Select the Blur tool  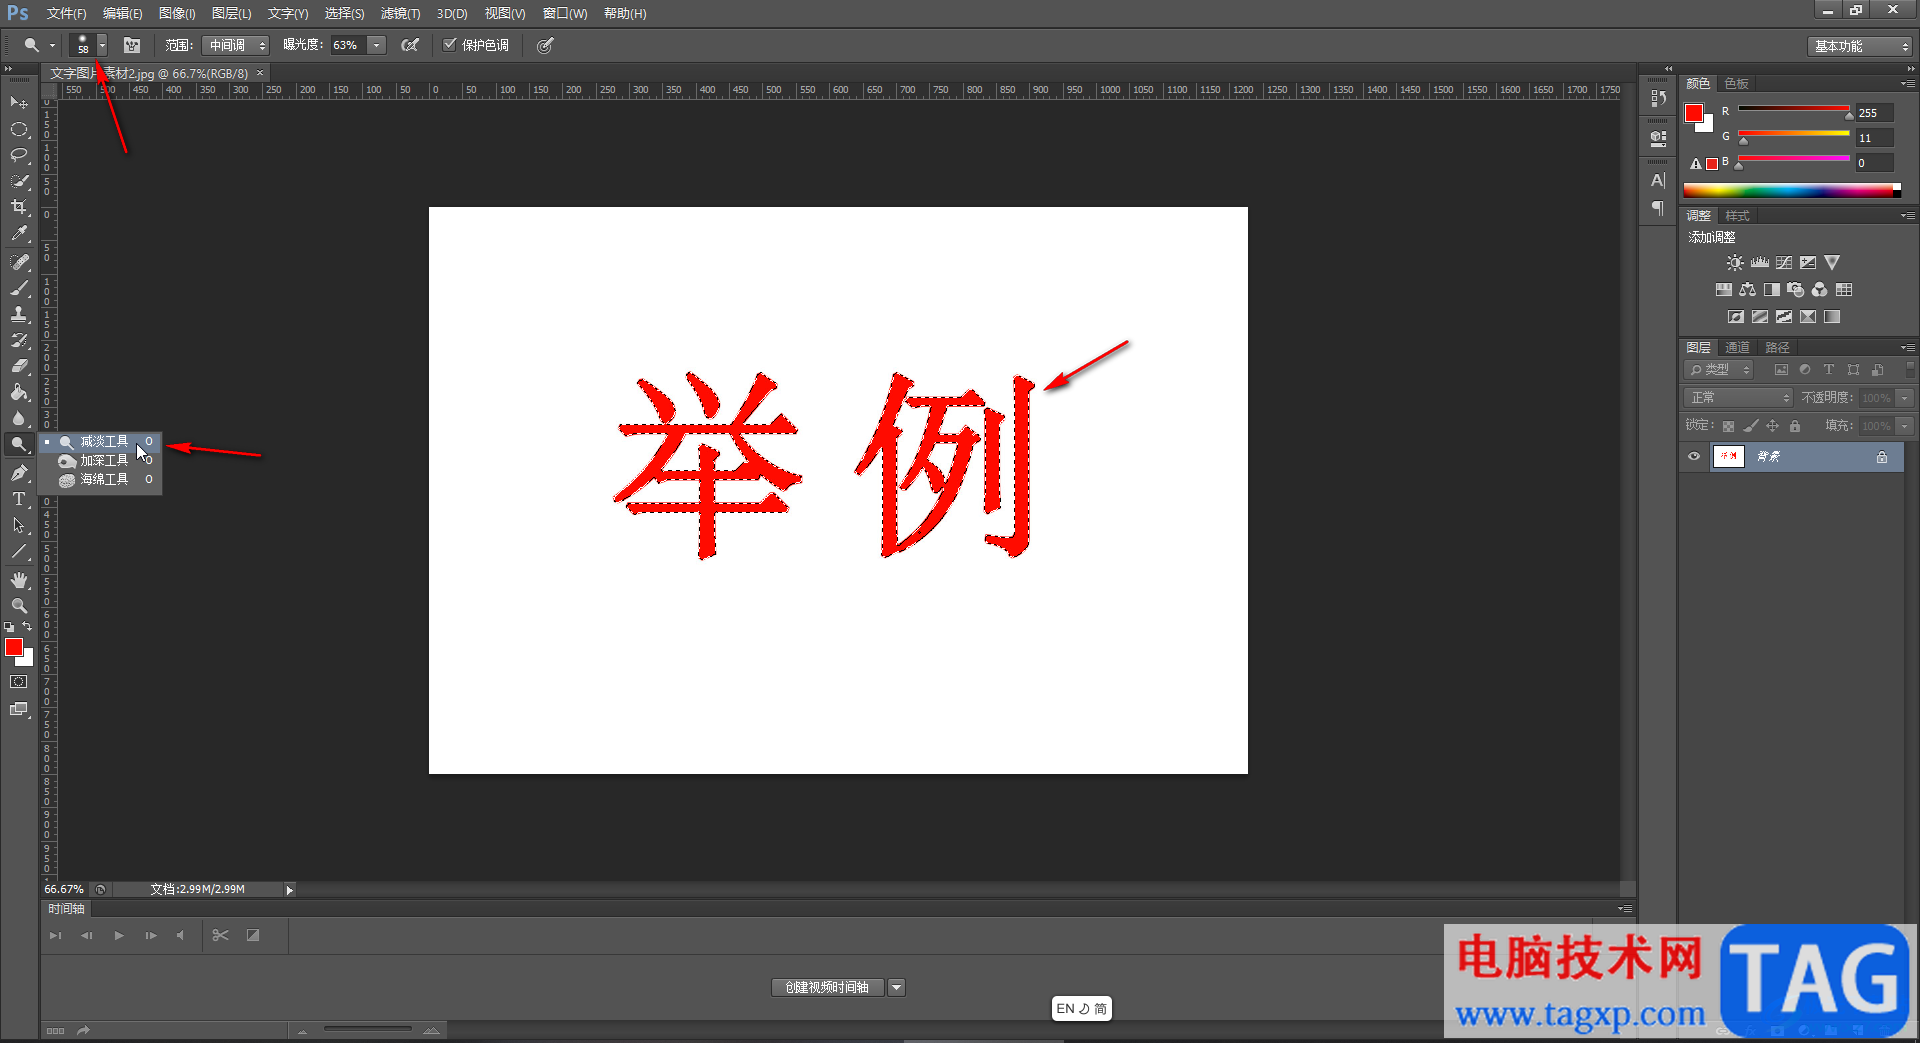tap(19, 418)
